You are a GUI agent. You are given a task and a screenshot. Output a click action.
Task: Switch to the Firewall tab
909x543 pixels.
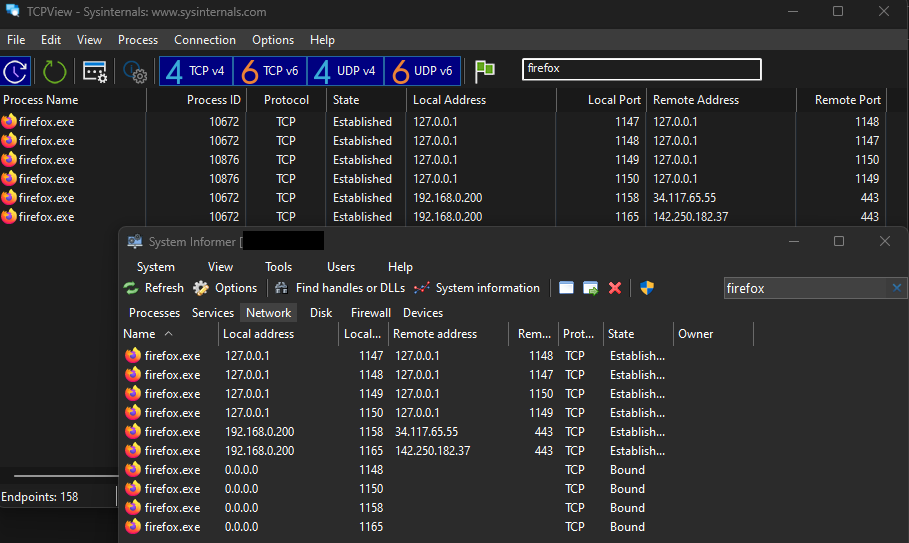click(371, 313)
